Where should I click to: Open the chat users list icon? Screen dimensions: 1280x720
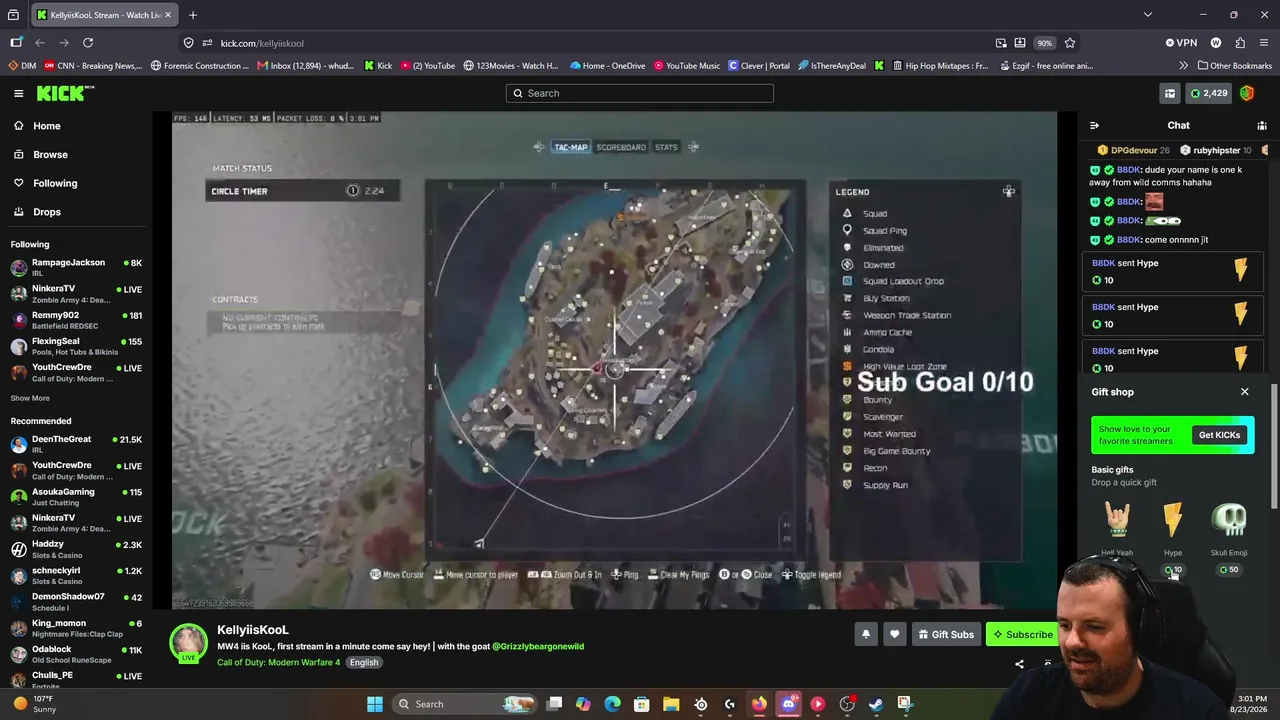click(x=1262, y=125)
